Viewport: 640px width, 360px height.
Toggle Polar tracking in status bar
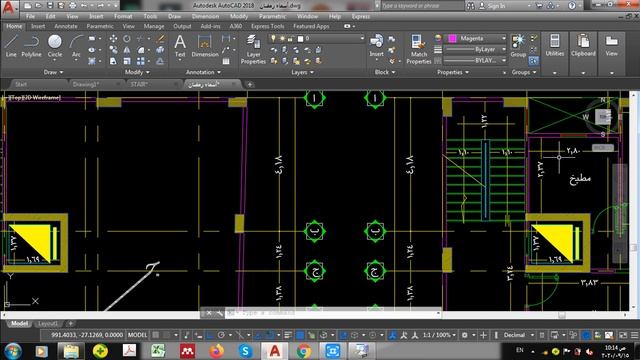[x=221, y=335]
